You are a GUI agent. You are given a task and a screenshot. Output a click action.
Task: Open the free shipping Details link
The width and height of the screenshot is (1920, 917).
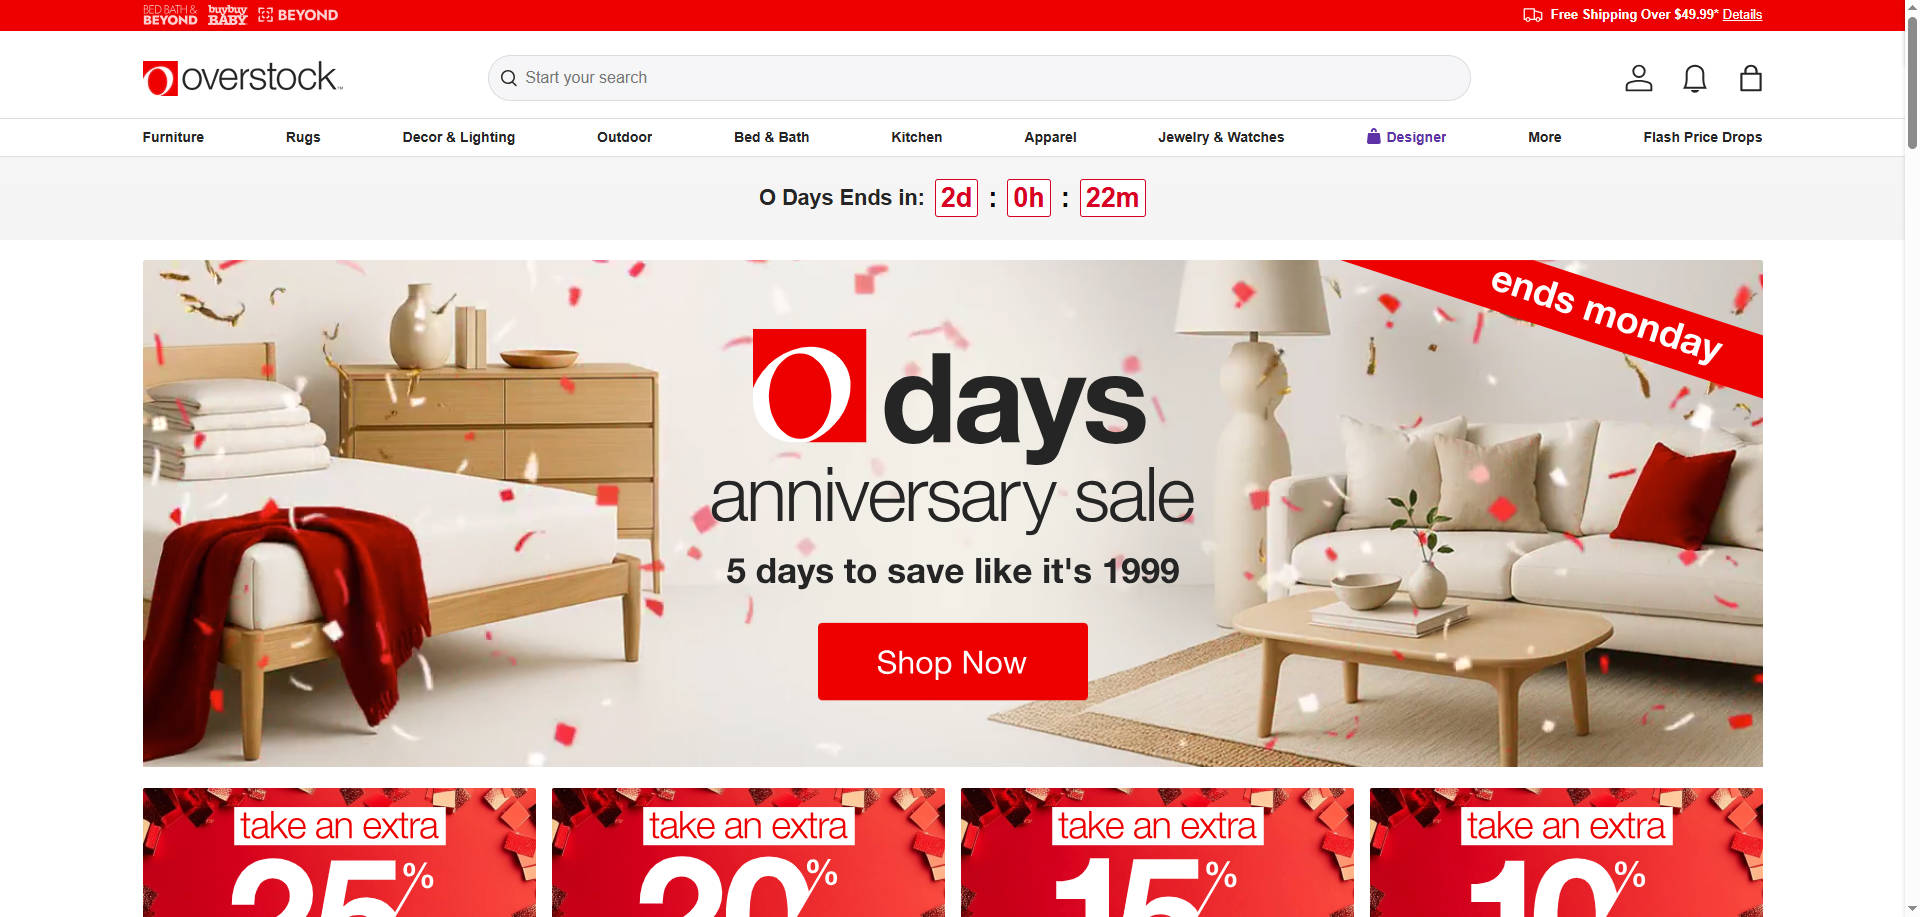(1742, 15)
